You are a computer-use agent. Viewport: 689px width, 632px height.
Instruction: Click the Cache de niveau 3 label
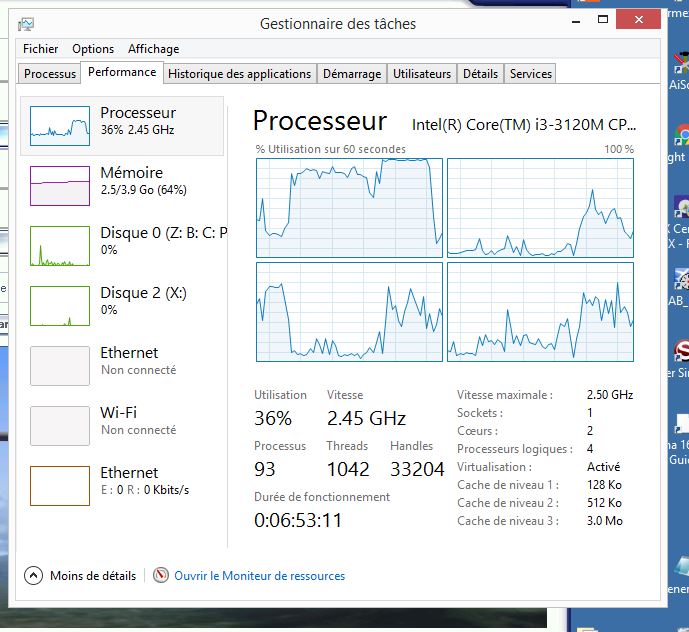pos(508,521)
